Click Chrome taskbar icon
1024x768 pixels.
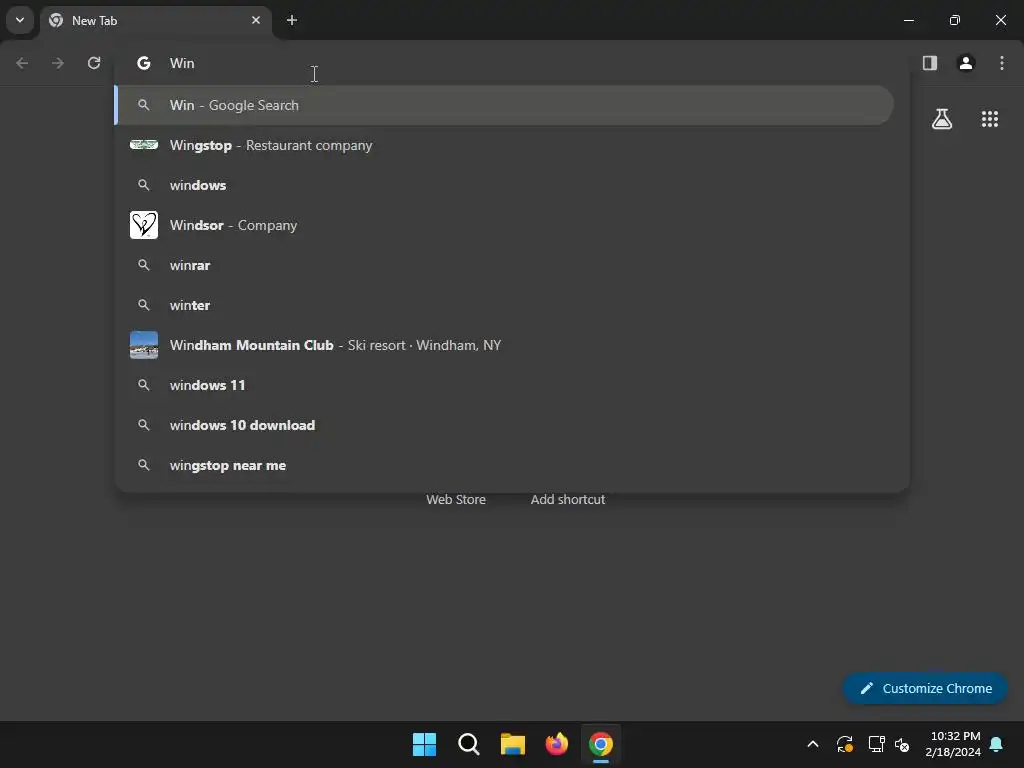601,744
